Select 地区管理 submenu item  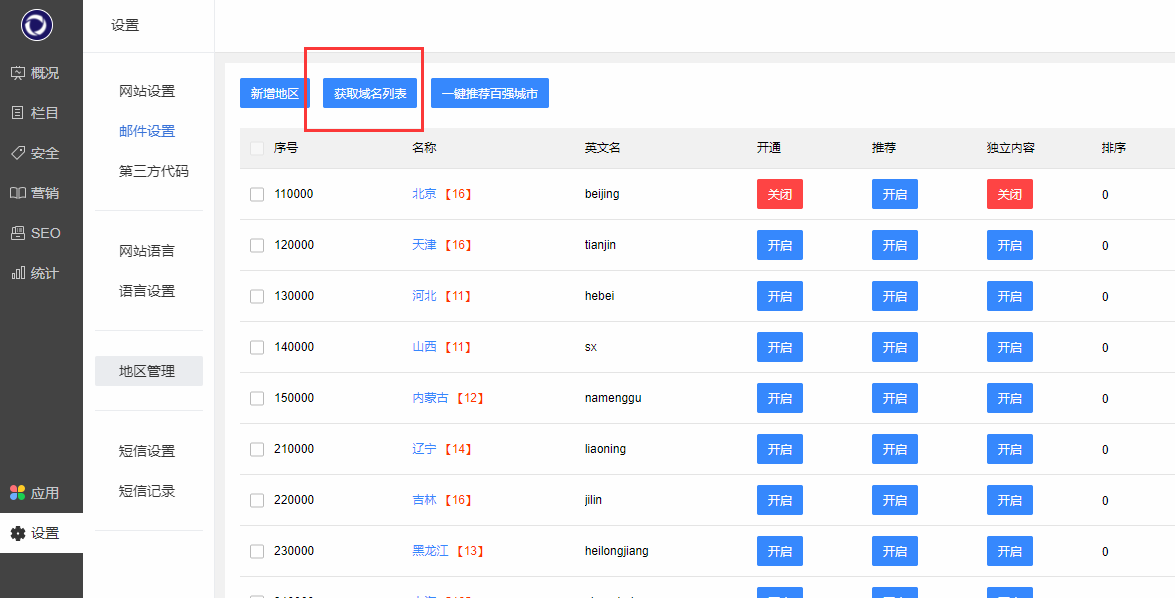click(x=148, y=371)
